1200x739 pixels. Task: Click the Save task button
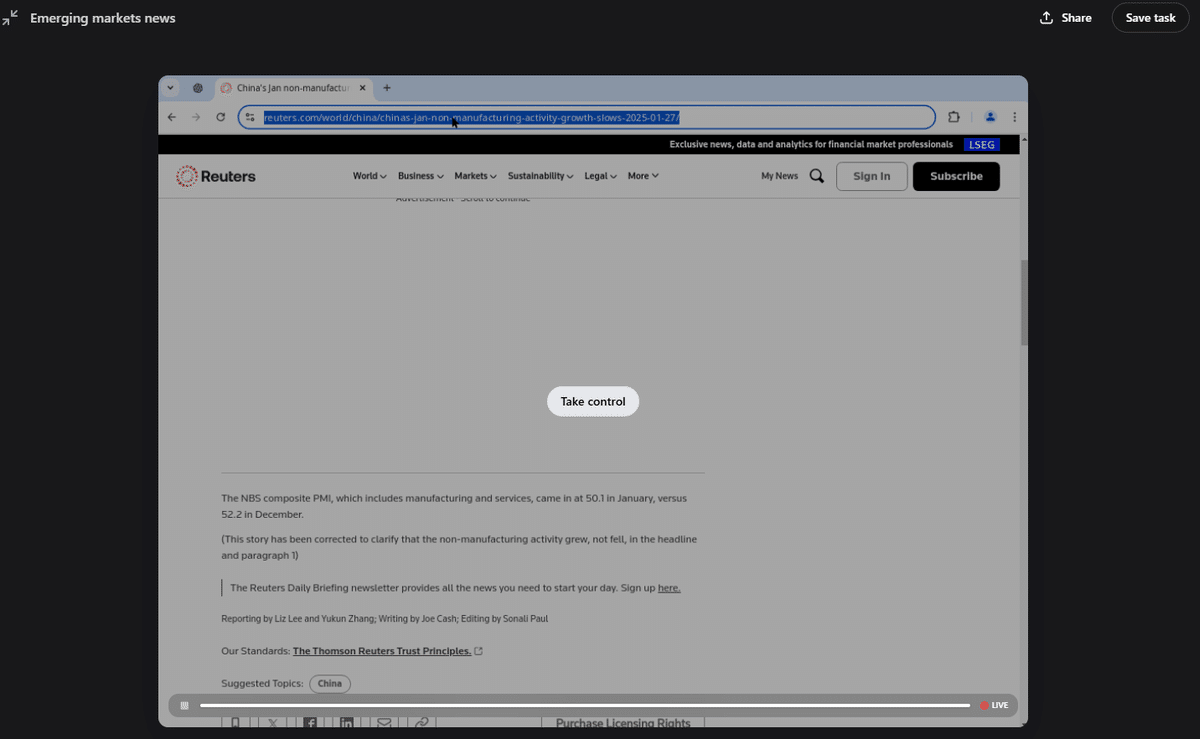point(1150,18)
